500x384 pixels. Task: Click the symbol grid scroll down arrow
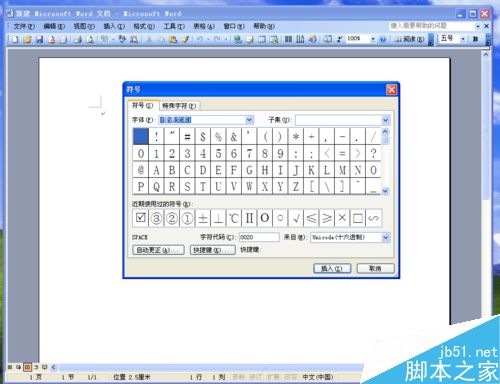click(385, 191)
